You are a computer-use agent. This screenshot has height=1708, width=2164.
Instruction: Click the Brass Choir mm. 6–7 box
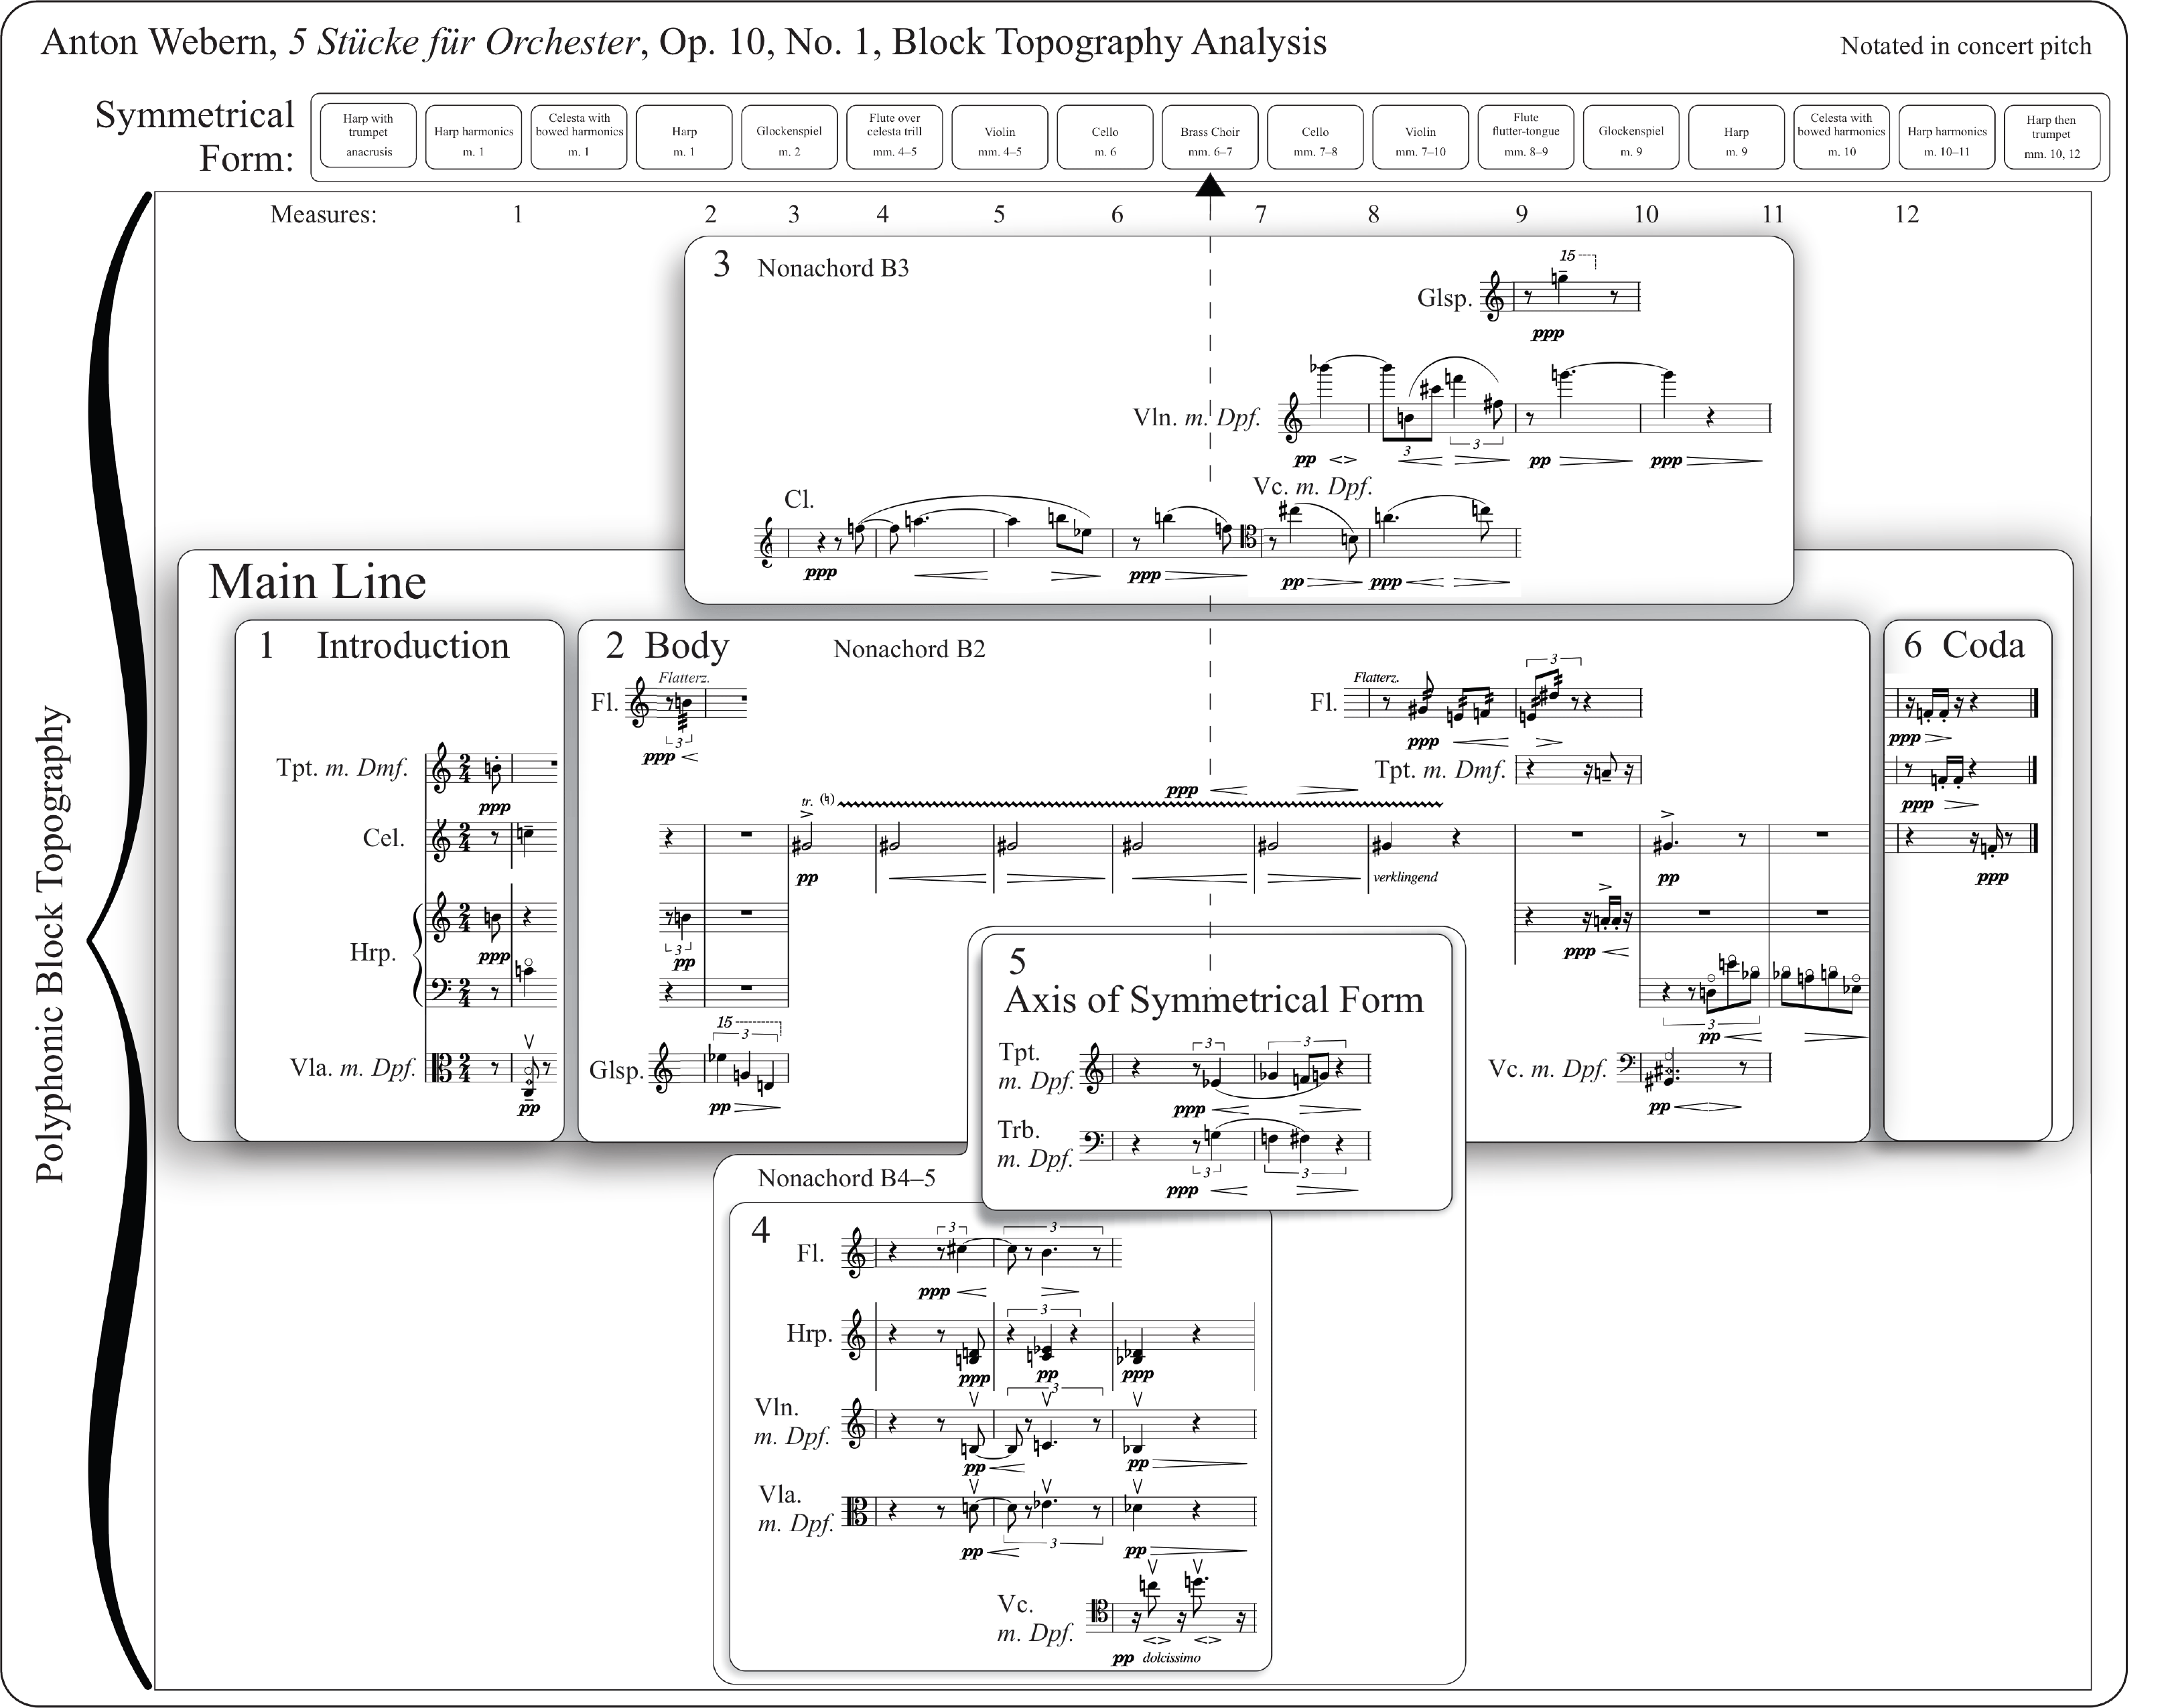click(x=1209, y=137)
